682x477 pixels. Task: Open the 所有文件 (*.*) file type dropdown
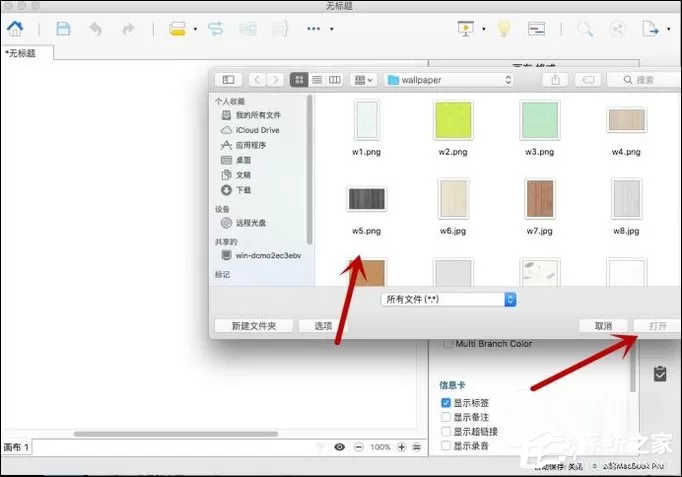[x=448, y=300]
